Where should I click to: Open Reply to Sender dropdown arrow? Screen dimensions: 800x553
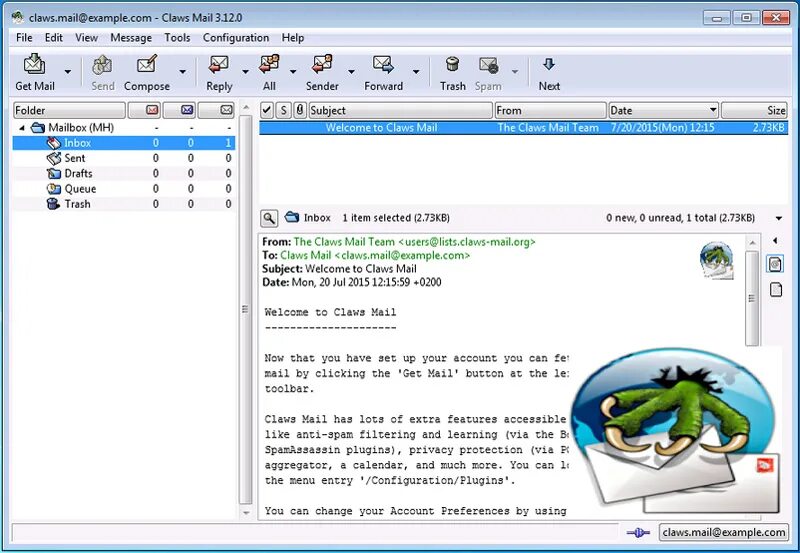pyautogui.click(x=351, y=72)
